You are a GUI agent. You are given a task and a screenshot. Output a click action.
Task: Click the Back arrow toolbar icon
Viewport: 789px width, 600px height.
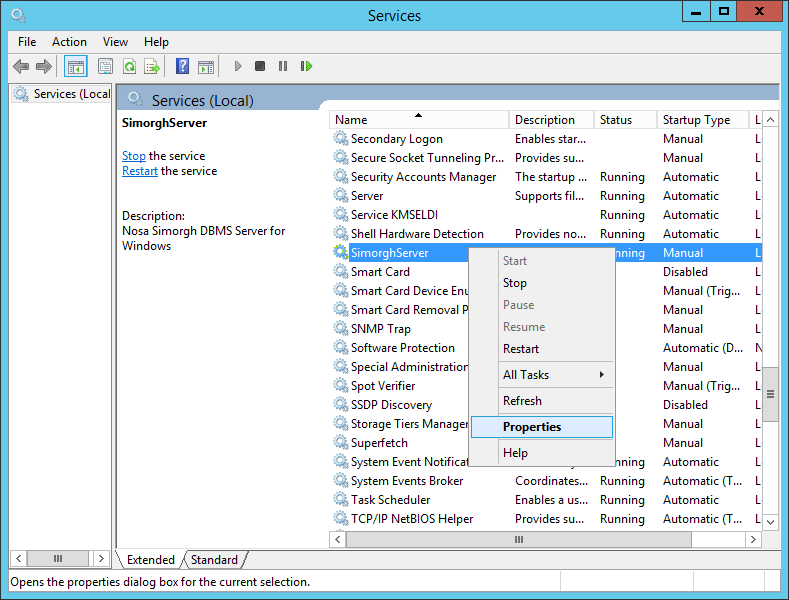[x=21, y=66]
